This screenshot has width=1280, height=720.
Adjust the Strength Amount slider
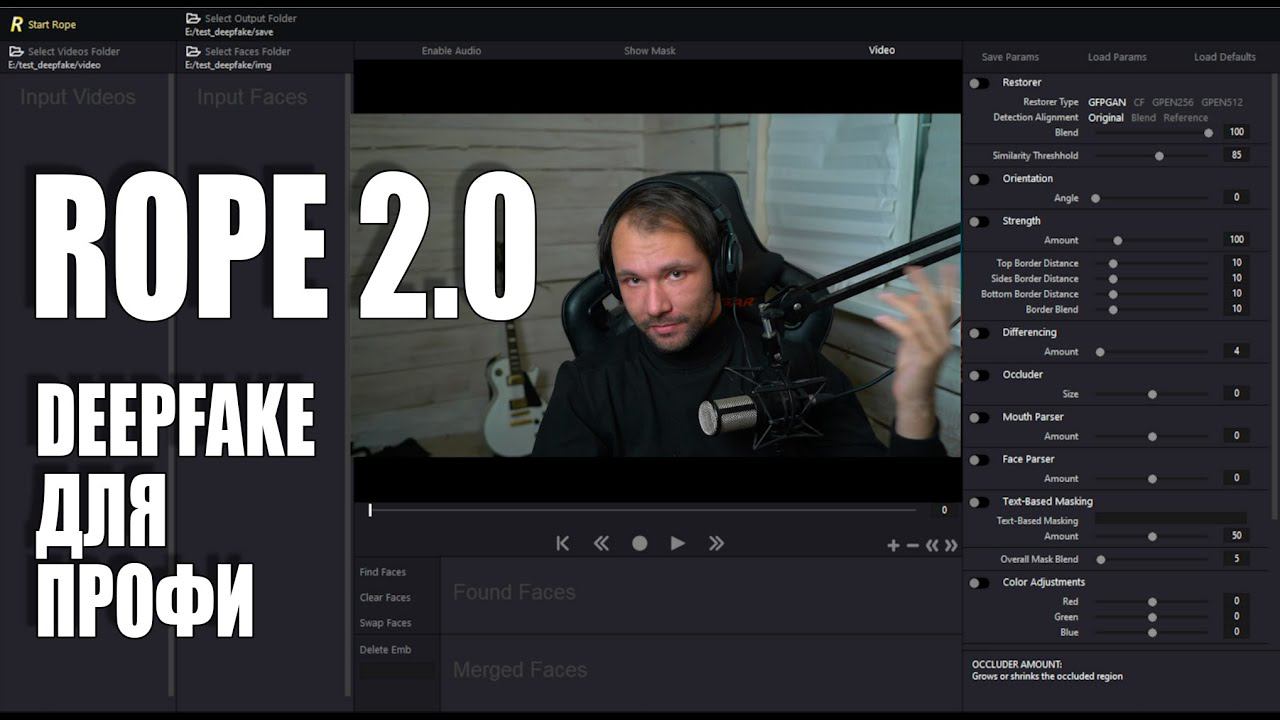pyautogui.click(x=1152, y=240)
